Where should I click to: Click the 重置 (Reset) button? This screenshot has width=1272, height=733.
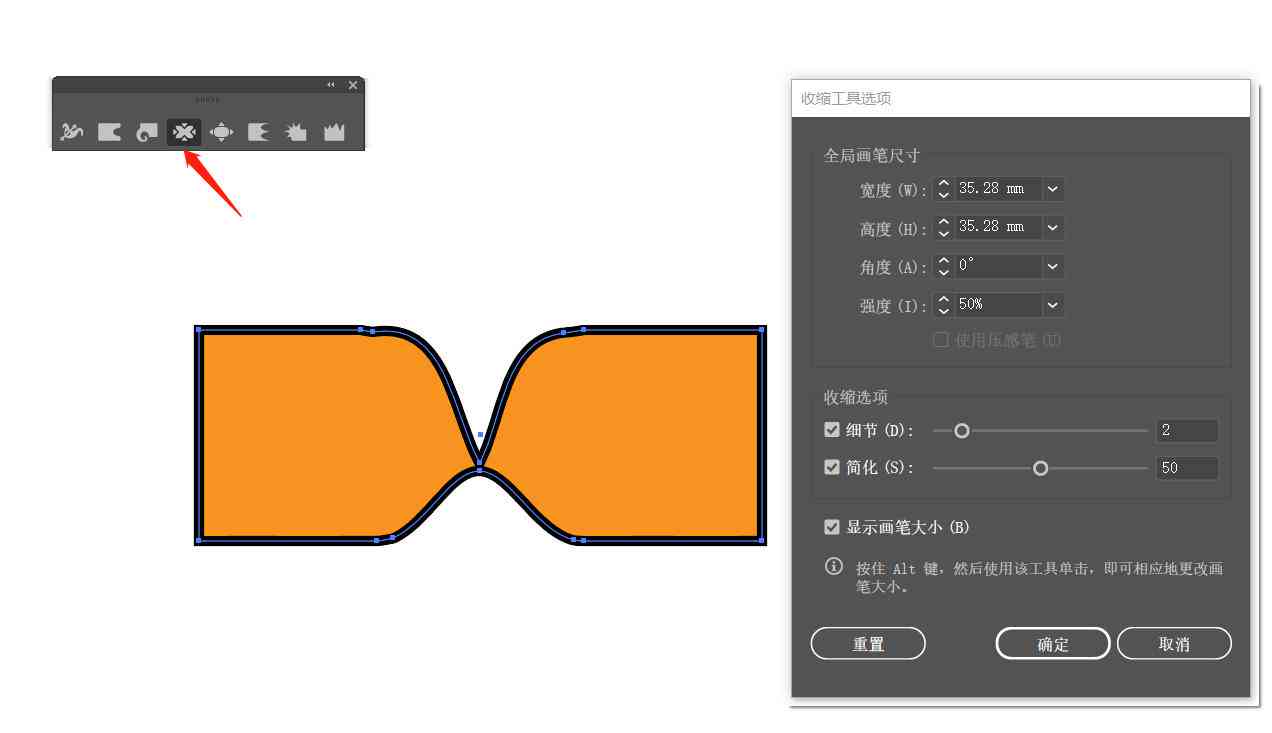(x=868, y=644)
